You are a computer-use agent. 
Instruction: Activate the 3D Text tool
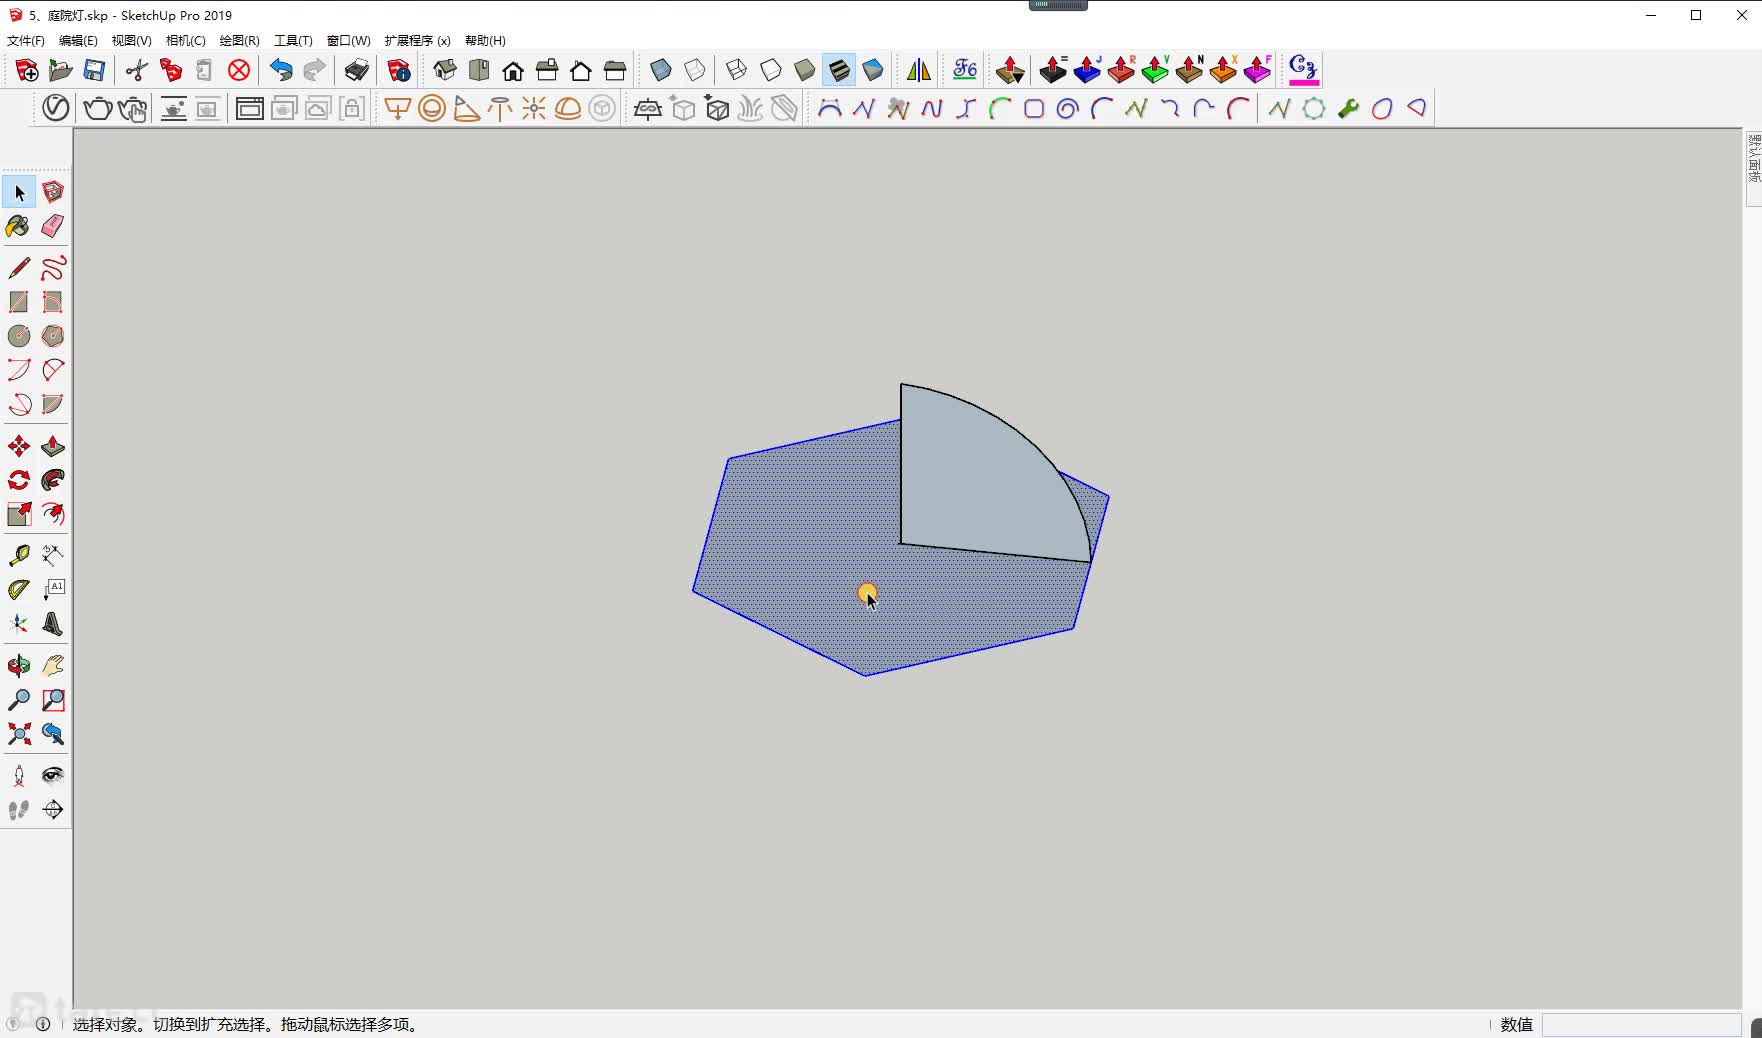[53, 624]
